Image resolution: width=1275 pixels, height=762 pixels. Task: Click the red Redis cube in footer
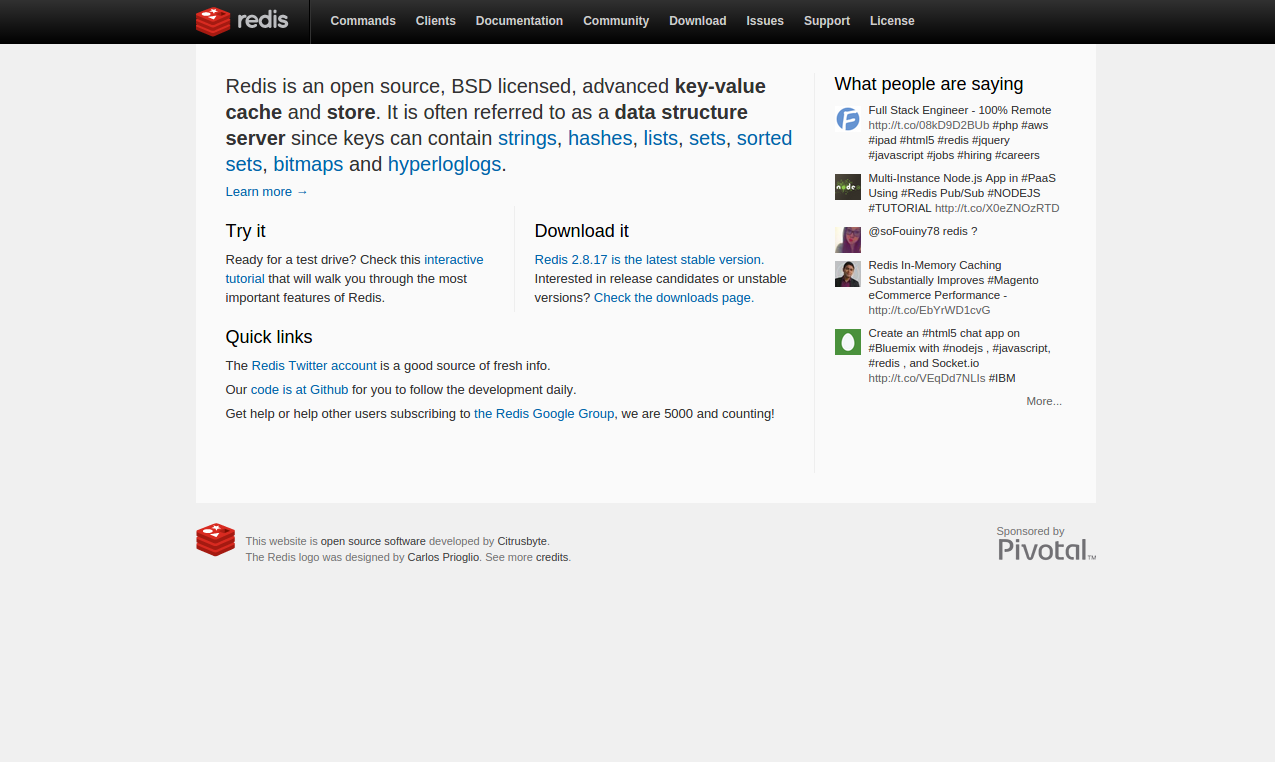coord(215,540)
